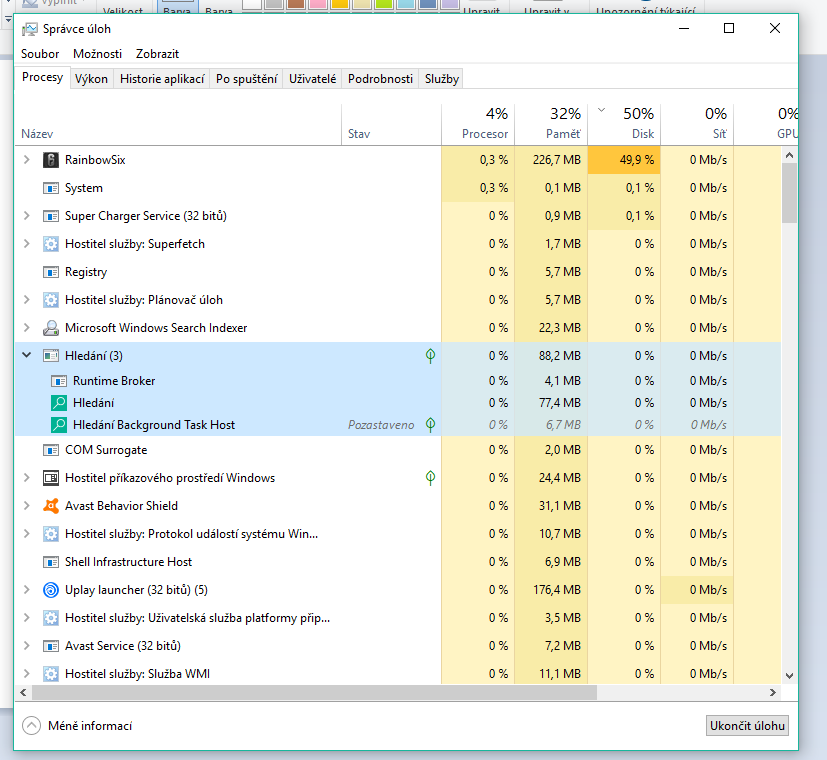The width and height of the screenshot is (827, 760).
Task: Click the Protokol událostí gear icon
Action: (51, 534)
